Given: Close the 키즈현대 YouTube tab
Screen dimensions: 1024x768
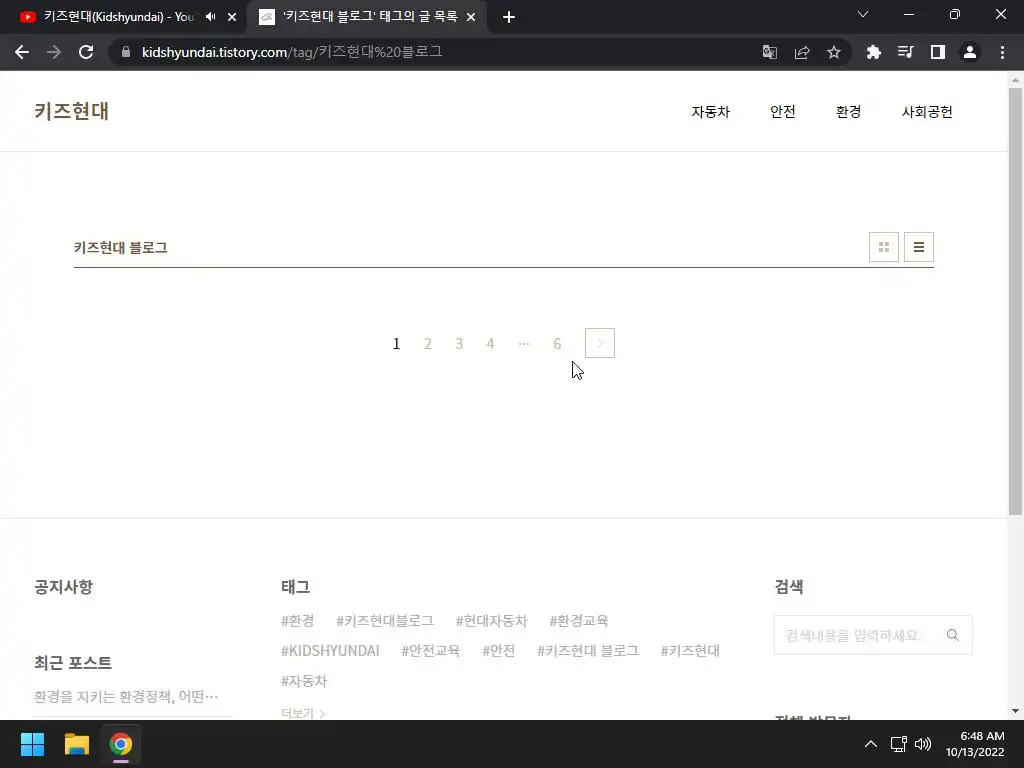Looking at the screenshot, I should point(232,17).
